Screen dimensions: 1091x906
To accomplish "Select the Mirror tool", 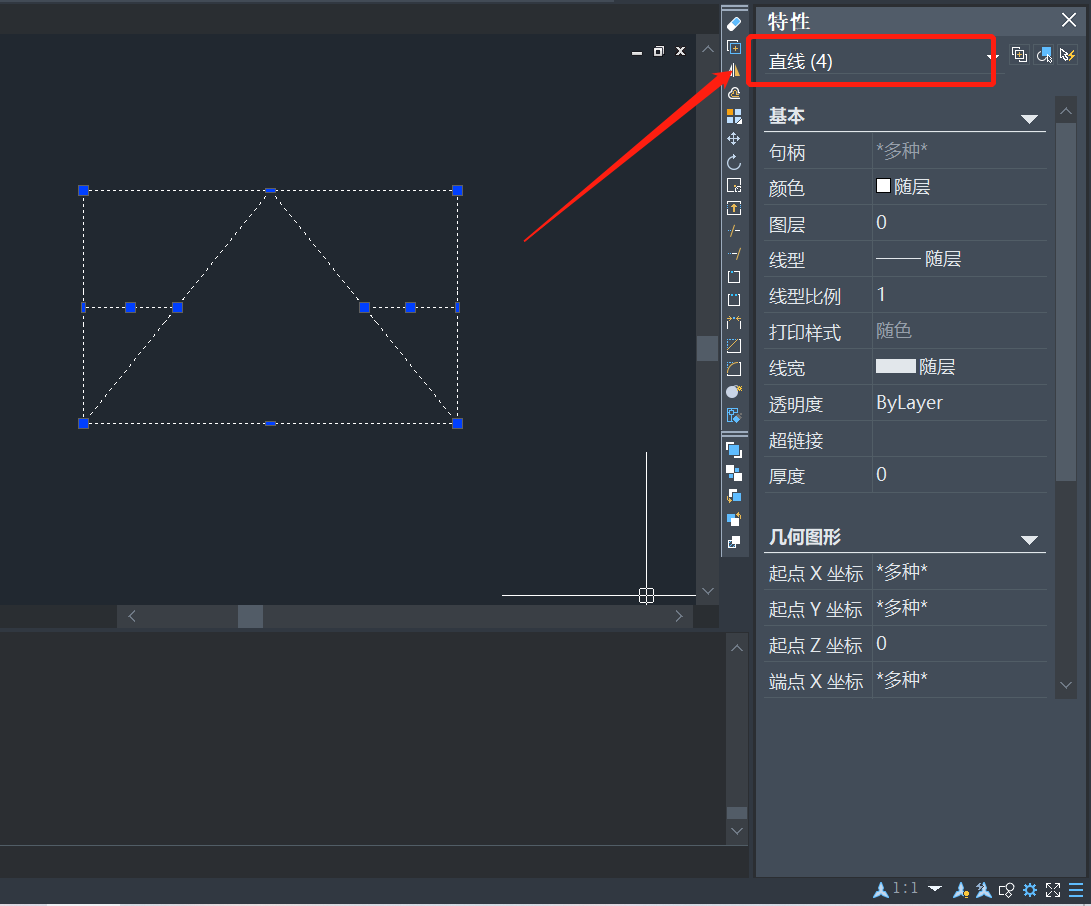I will click(x=734, y=70).
